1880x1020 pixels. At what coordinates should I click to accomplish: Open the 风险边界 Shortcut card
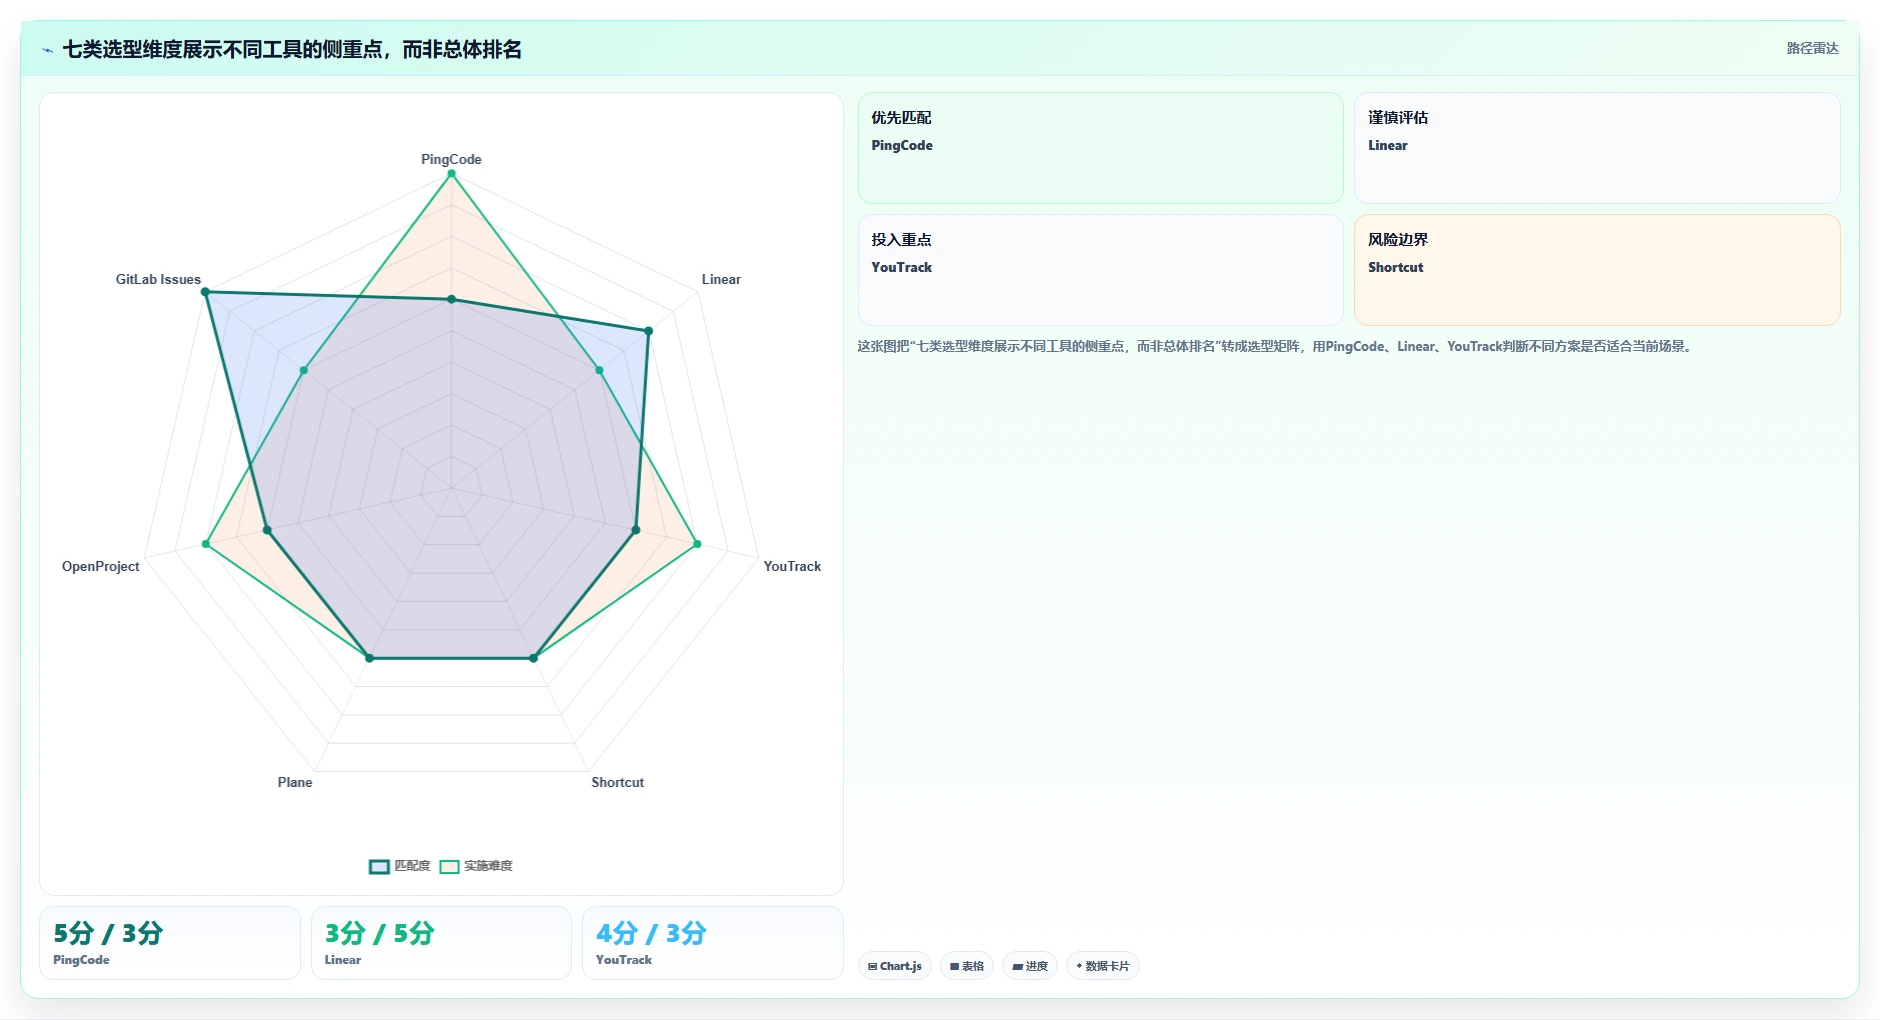(x=1597, y=270)
